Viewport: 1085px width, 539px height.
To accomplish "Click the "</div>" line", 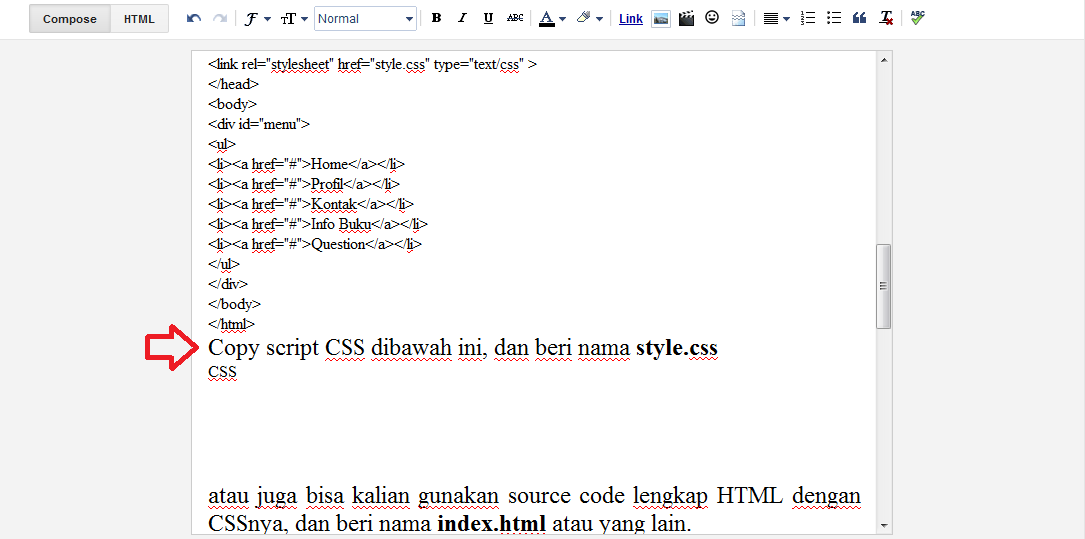I will (228, 284).
